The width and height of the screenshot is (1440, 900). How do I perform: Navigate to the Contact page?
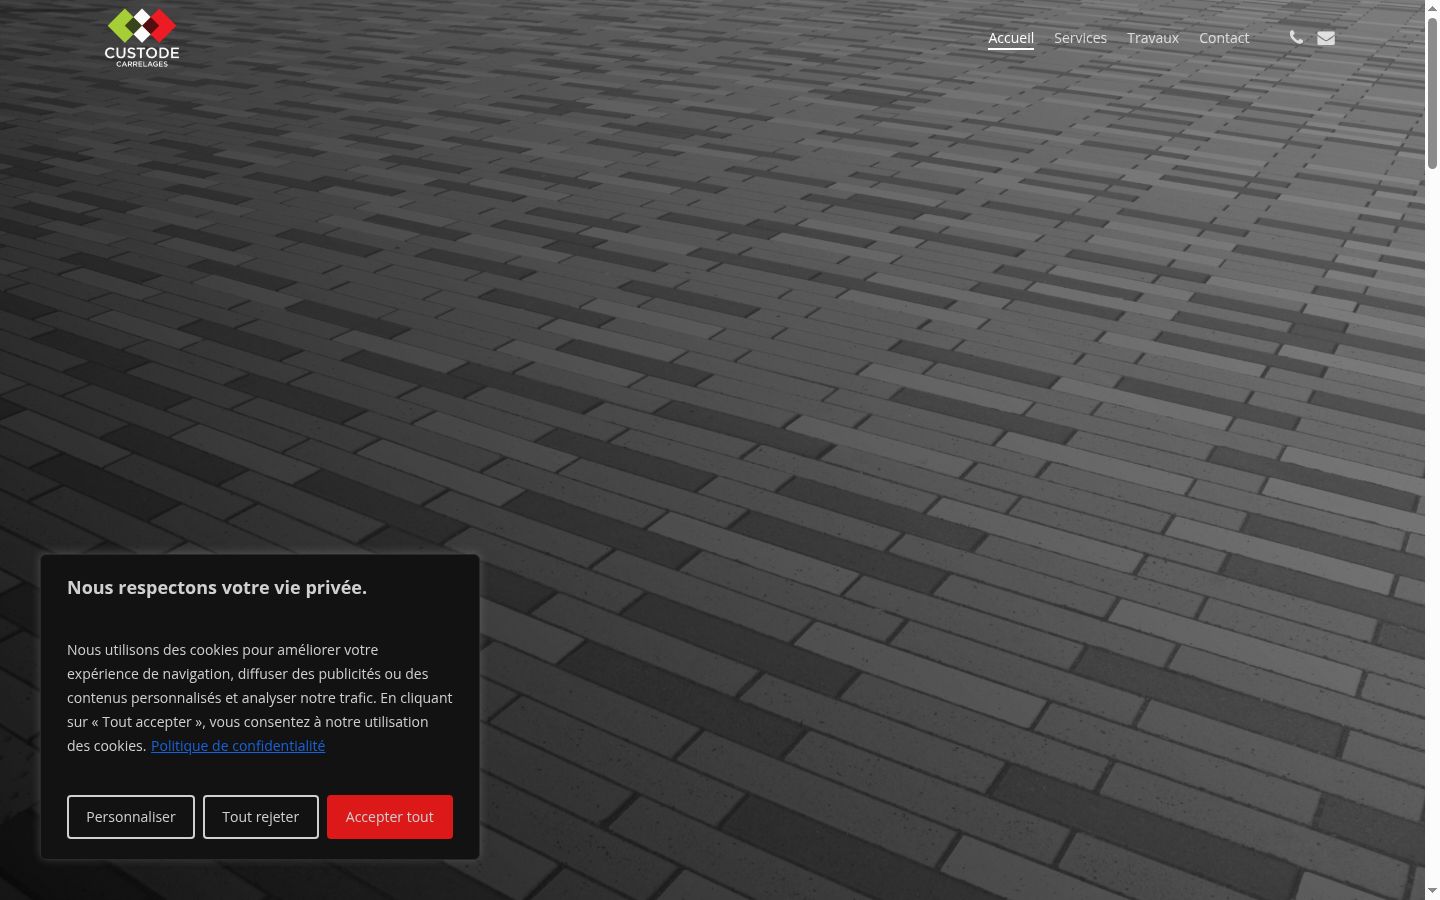click(1224, 38)
